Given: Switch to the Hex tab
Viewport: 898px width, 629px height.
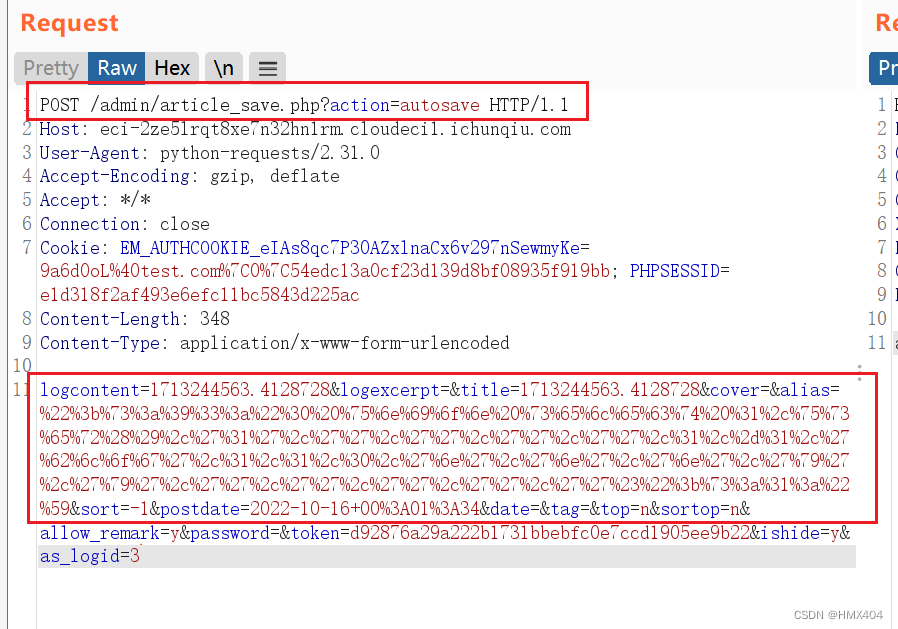Looking at the screenshot, I should point(172,68).
